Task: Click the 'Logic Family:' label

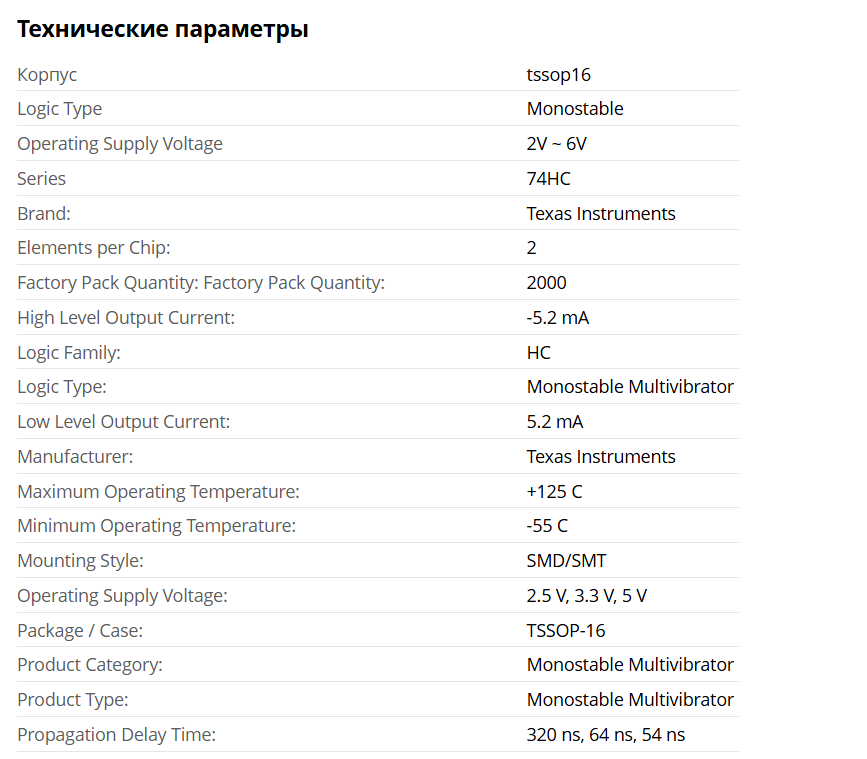Action: 69,353
